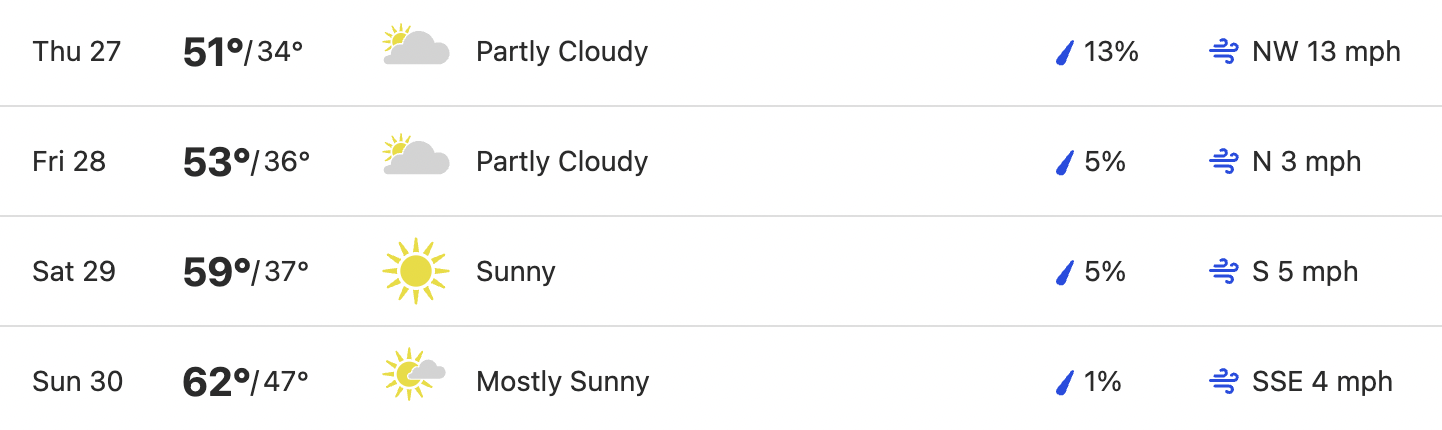The width and height of the screenshot is (1442, 430).
Task: Click the wind icon next to SSE 4 mph
Action: tap(1224, 382)
